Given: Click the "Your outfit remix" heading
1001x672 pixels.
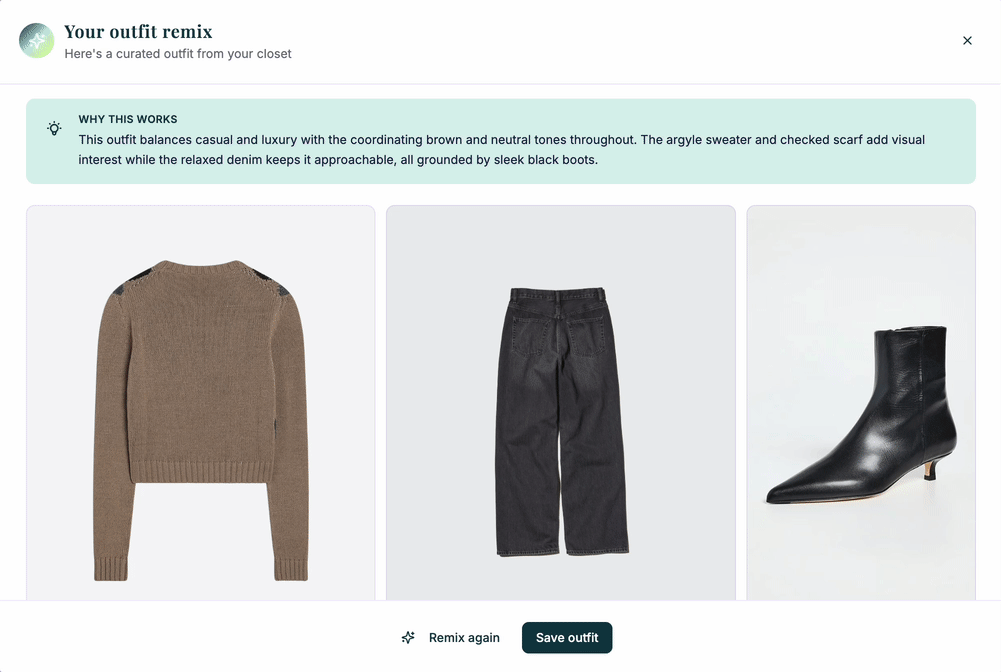Looking at the screenshot, I should point(138,32).
